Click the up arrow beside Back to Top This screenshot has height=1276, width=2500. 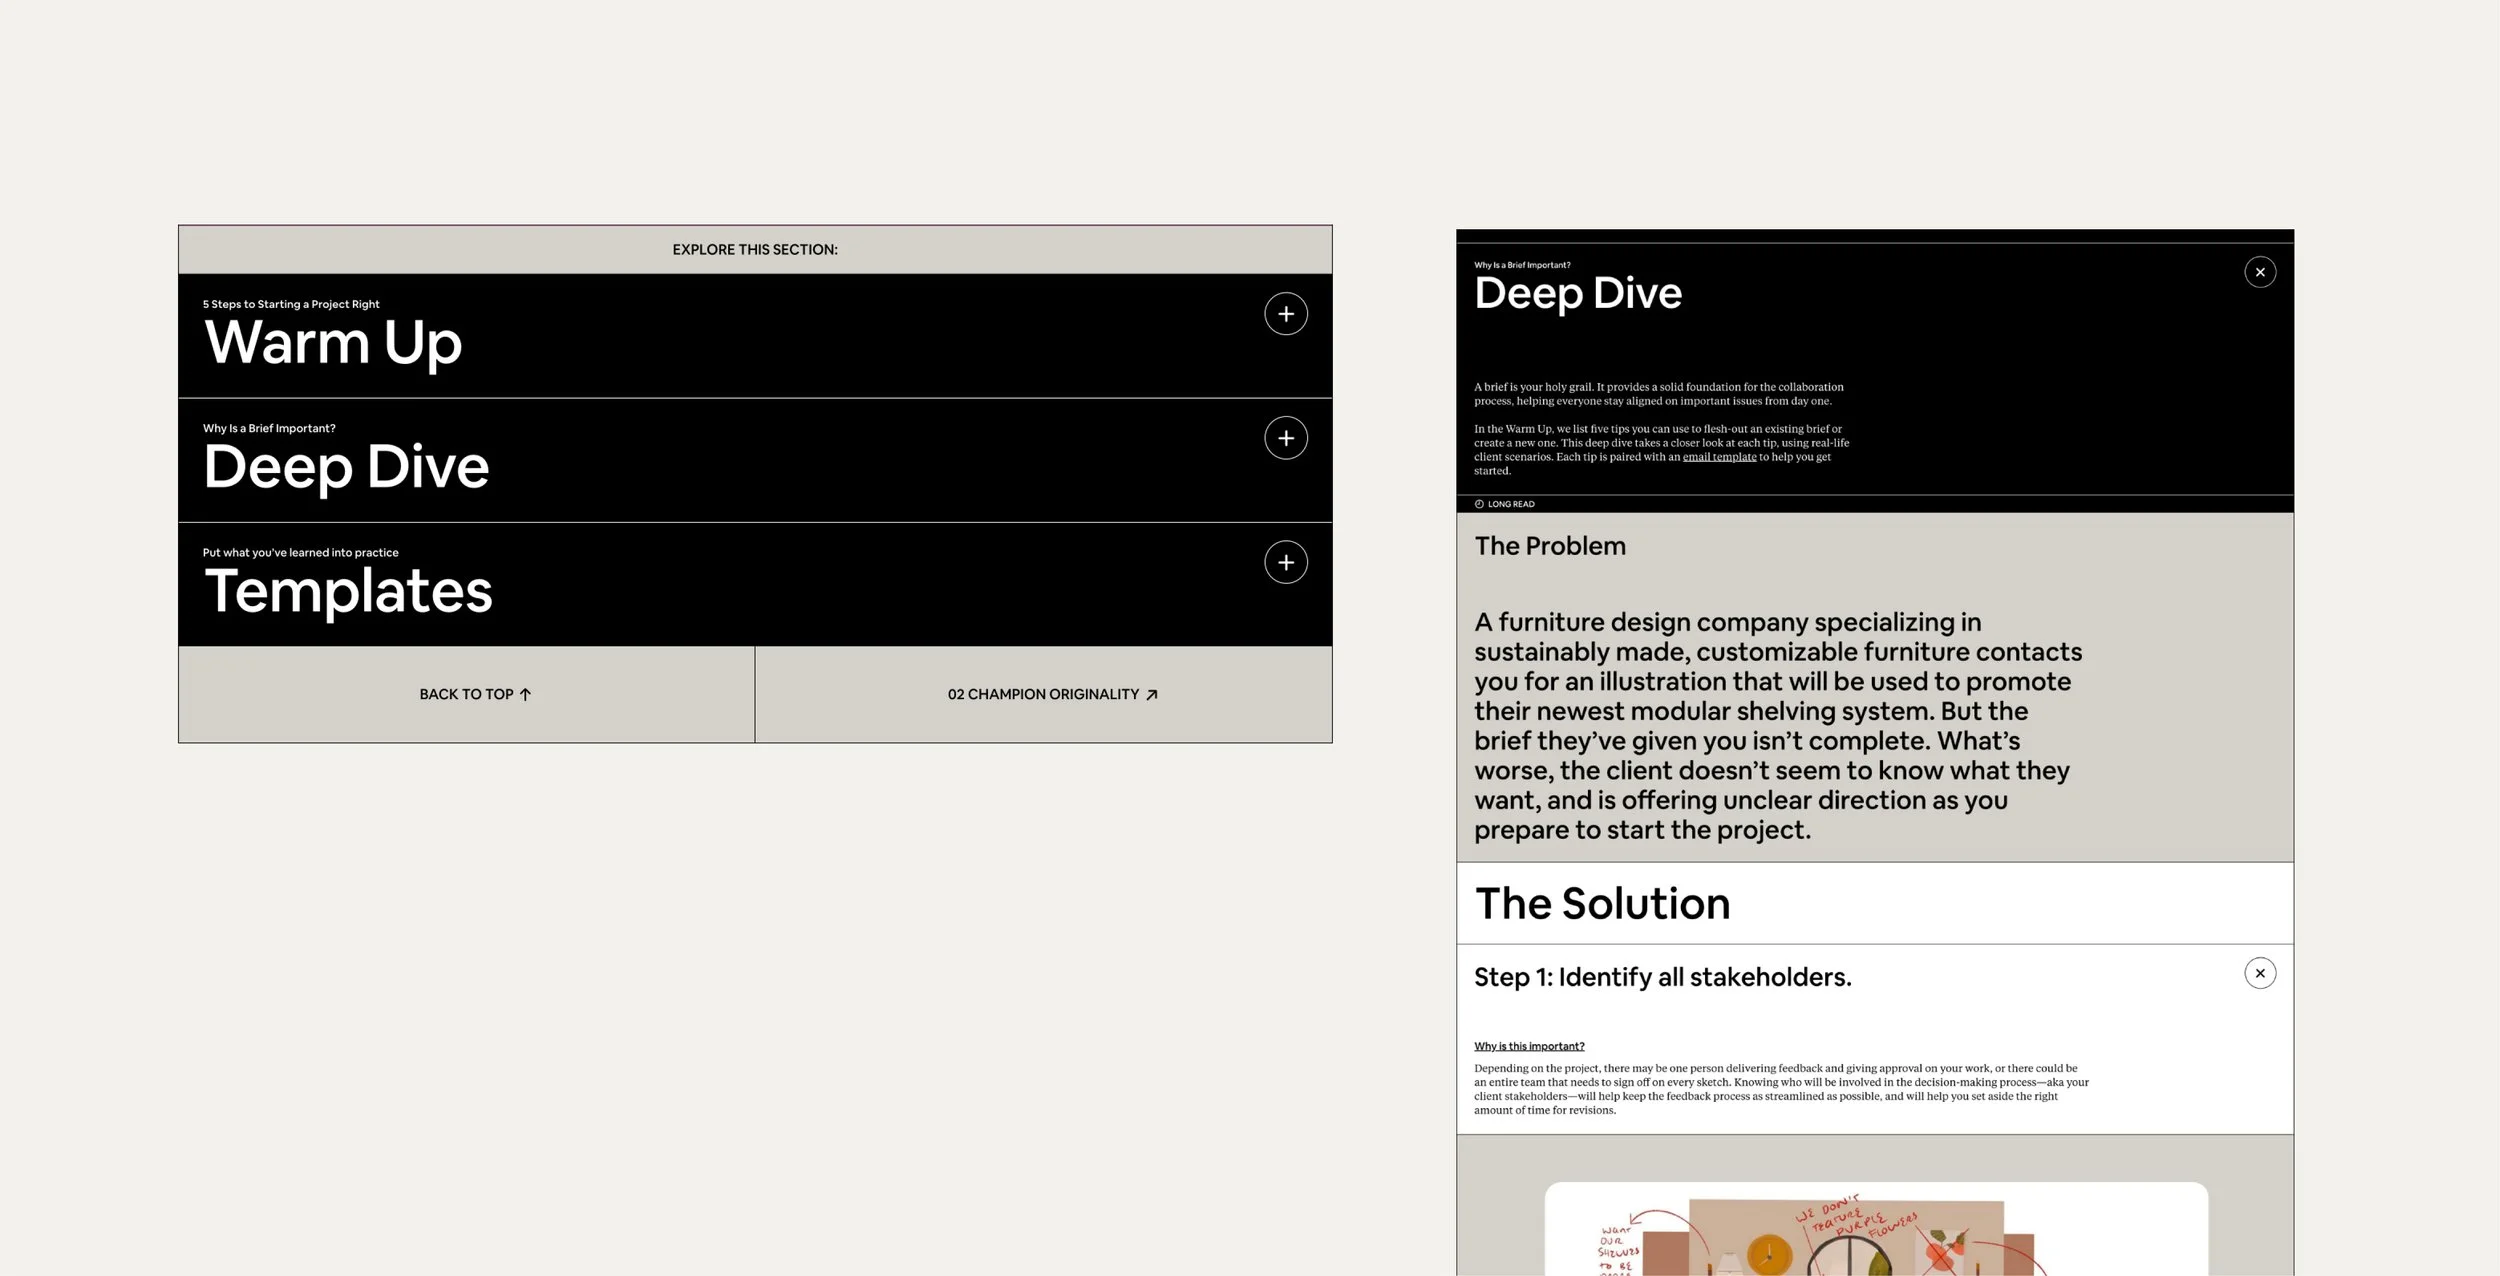[x=525, y=694]
